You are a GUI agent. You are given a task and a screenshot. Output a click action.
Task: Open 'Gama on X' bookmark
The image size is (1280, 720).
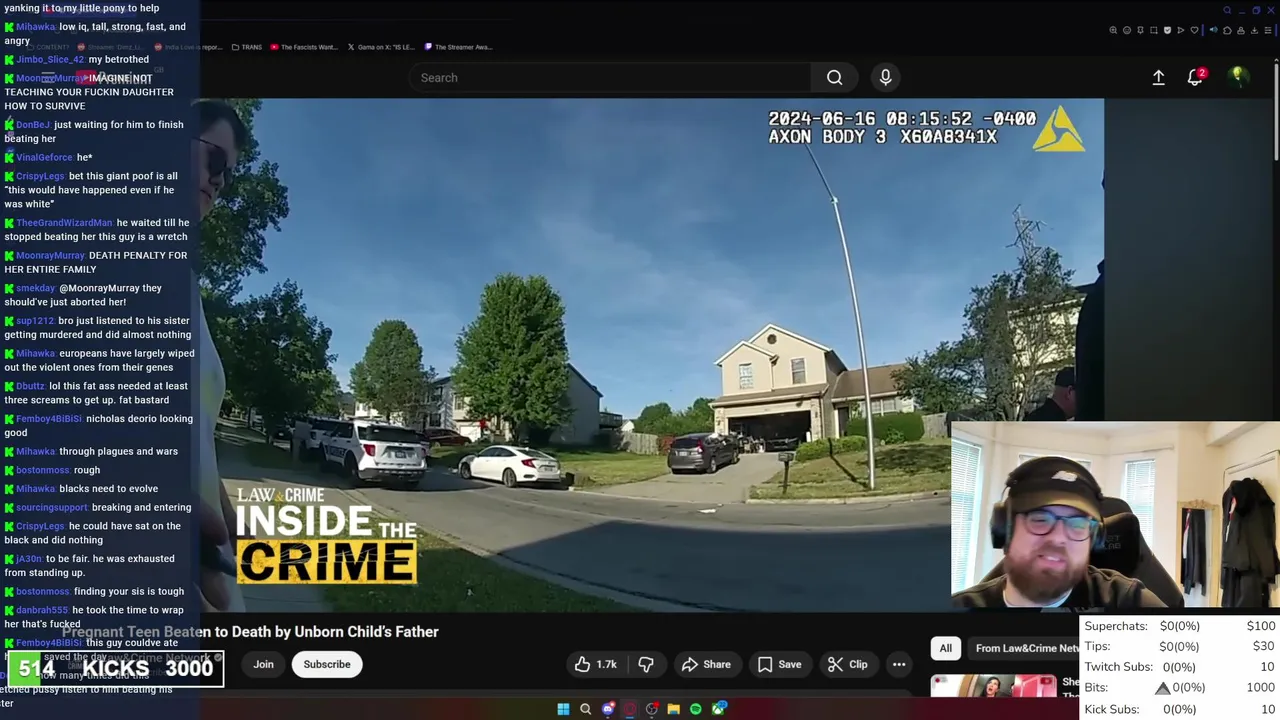(381, 47)
